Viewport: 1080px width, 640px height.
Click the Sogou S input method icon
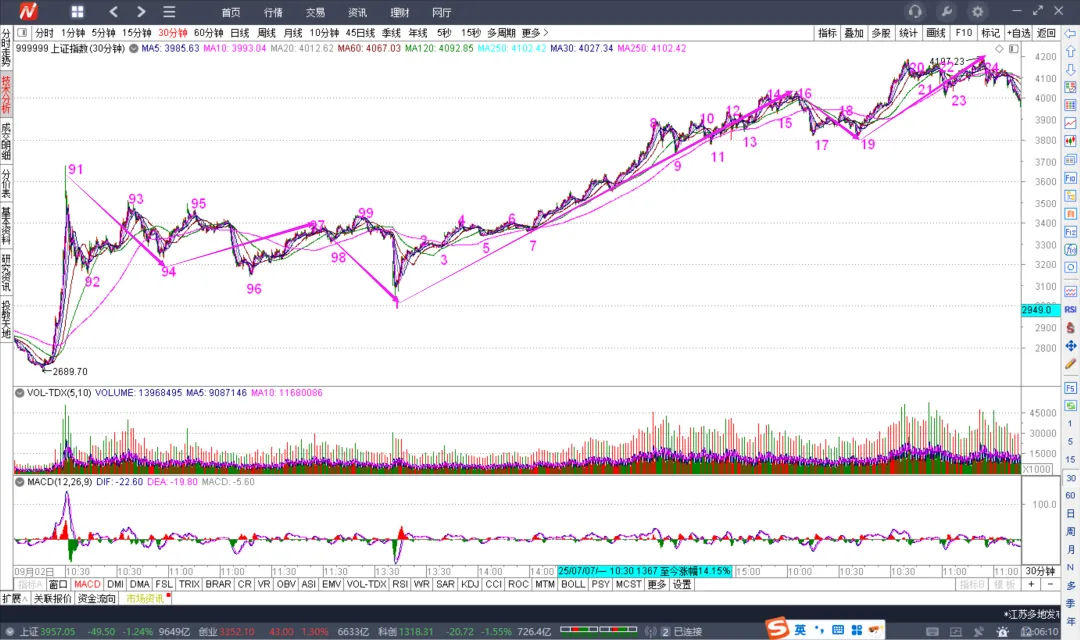[x=777, y=628]
